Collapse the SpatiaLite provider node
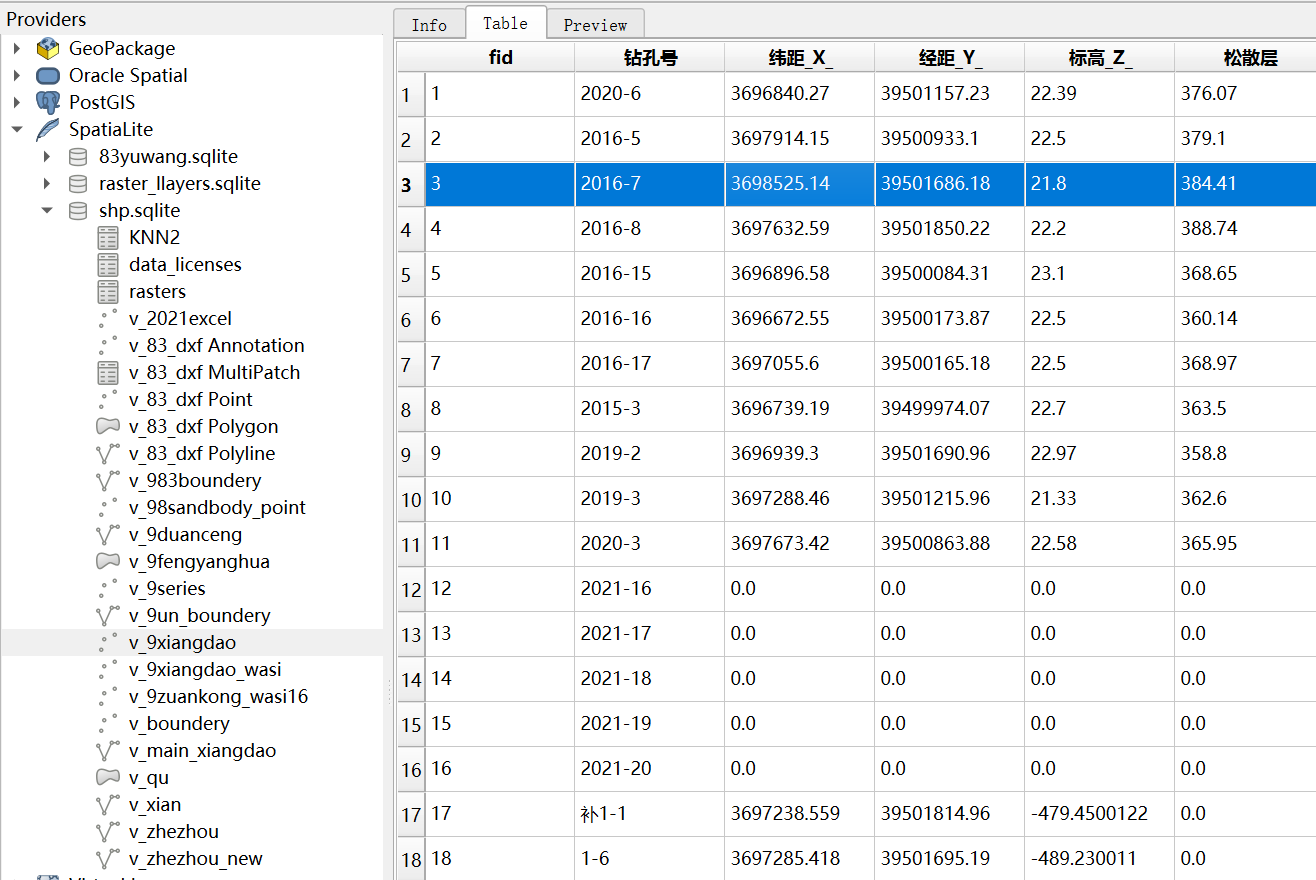Screen dimensions: 1316x880 (x=17, y=130)
